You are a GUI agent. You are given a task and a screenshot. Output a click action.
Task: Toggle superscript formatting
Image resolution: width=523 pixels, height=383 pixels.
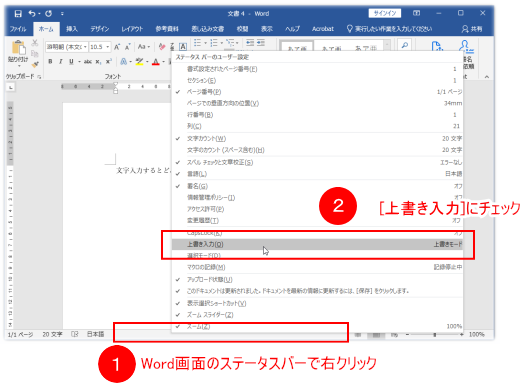coord(108,62)
